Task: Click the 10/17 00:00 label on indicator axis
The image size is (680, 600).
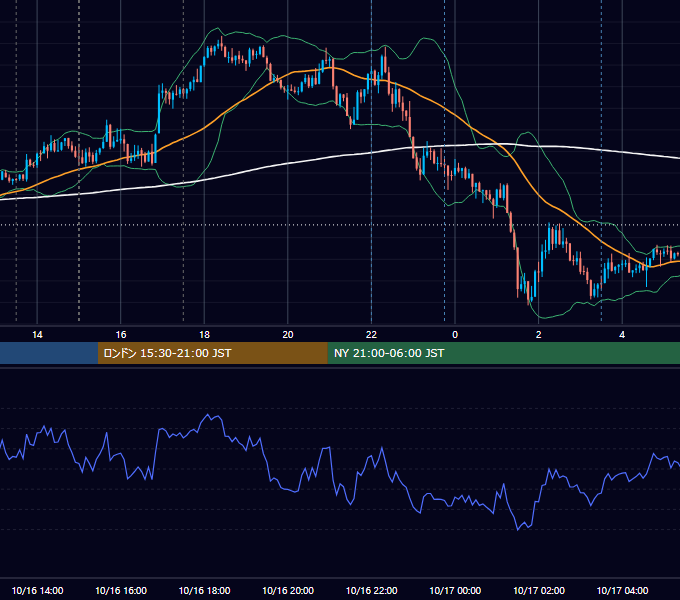Action: [x=455, y=590]
